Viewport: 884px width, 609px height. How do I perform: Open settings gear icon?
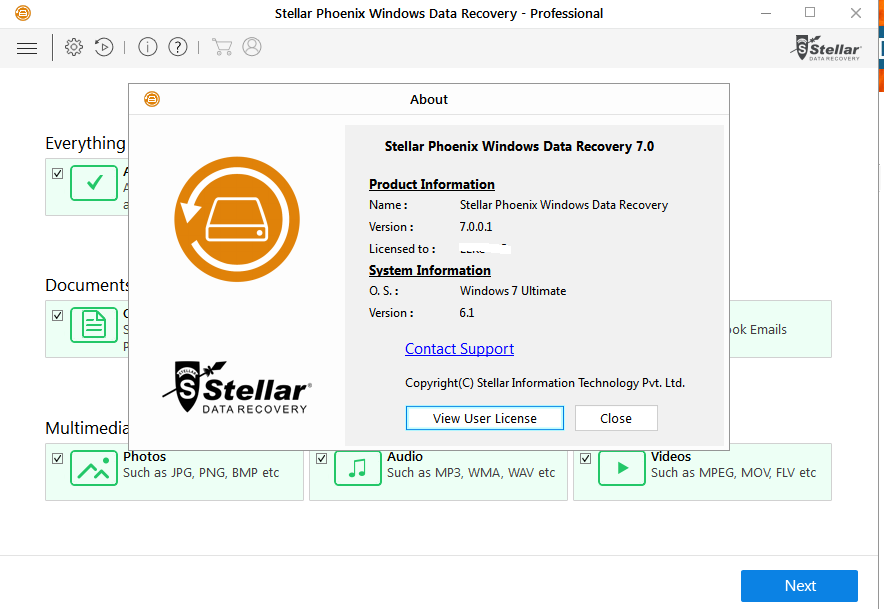click(74, 47)
